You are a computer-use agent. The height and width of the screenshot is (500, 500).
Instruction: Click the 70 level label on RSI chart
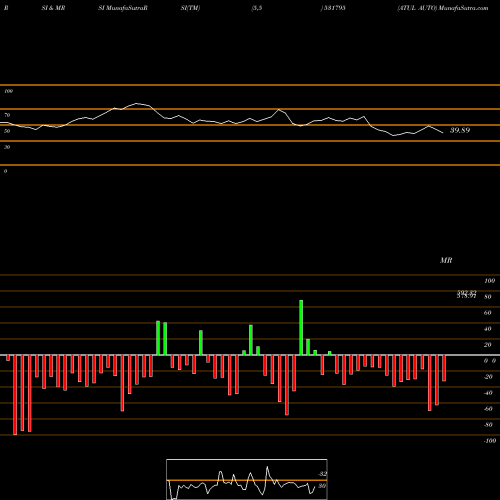point(7,115)
